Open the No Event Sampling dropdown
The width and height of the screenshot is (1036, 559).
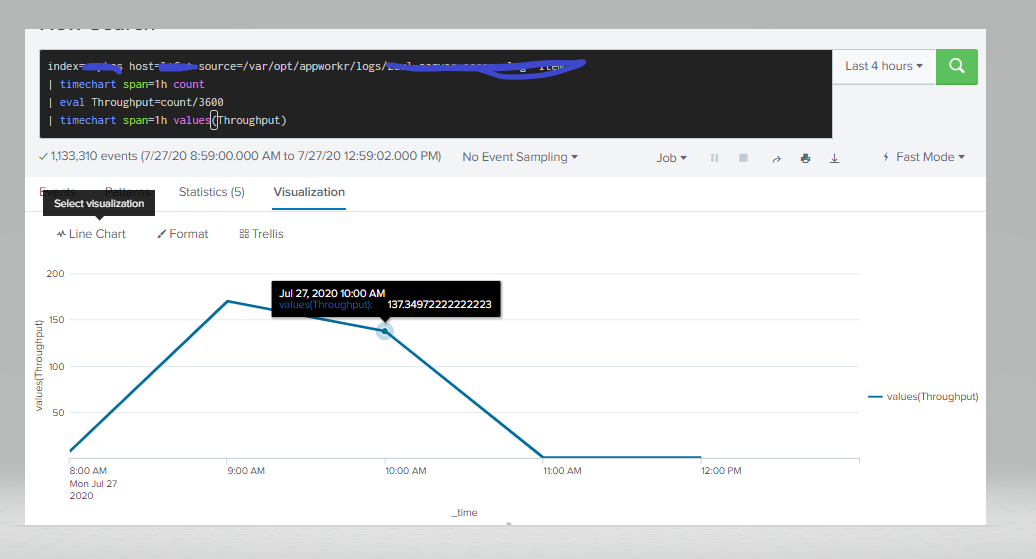[x=520, y=157]
